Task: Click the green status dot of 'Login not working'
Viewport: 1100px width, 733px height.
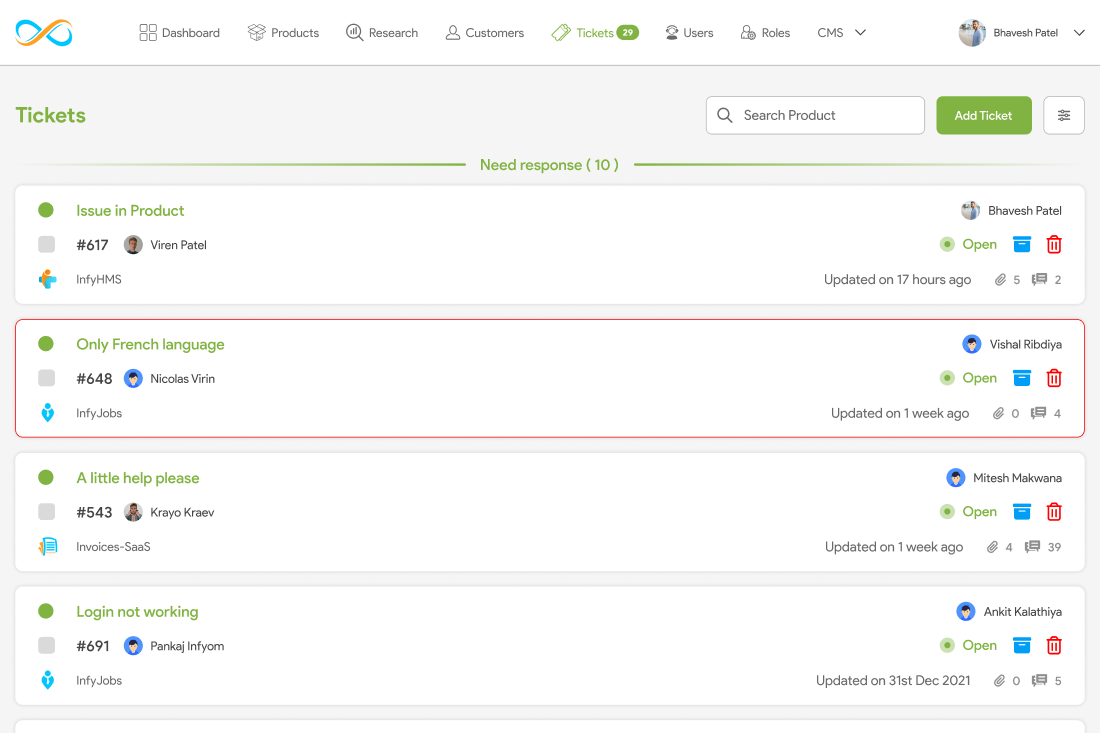Action: click(x=46, y=611)
